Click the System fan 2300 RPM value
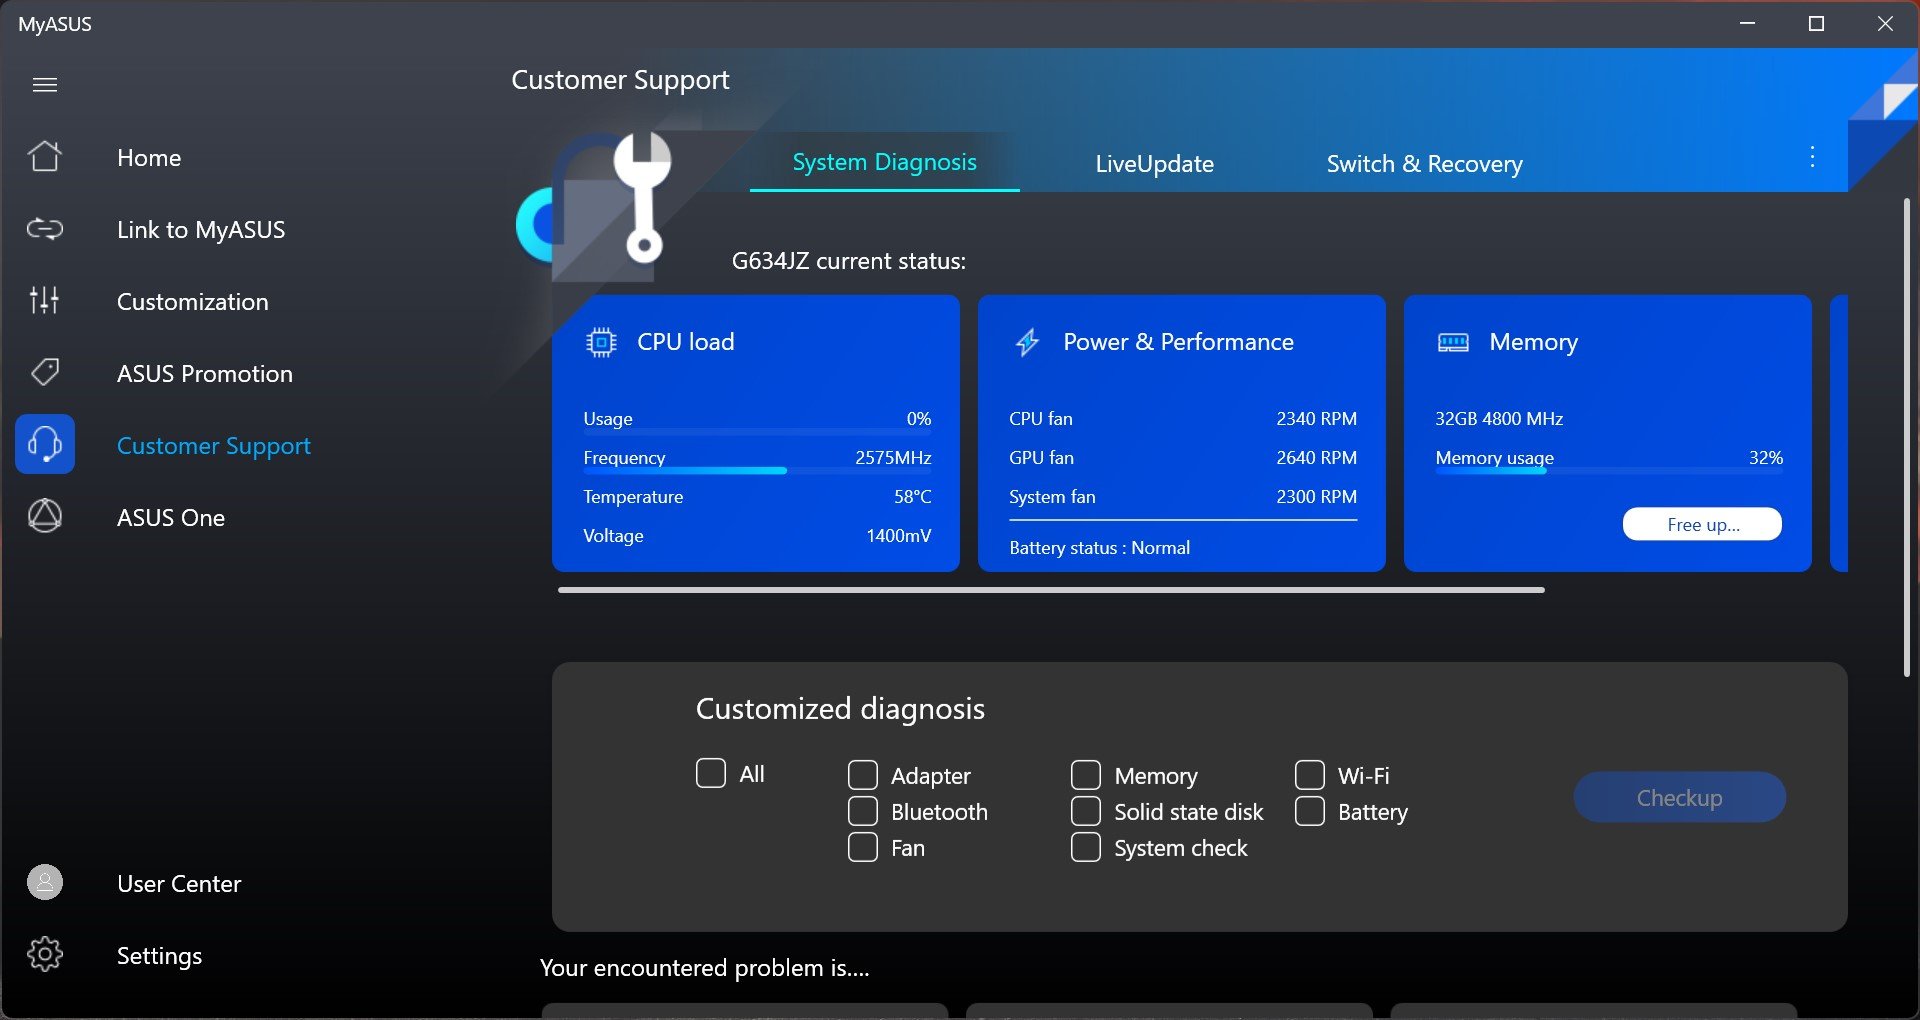This screenshot has width=1920, height=1020. point(1316,497)
